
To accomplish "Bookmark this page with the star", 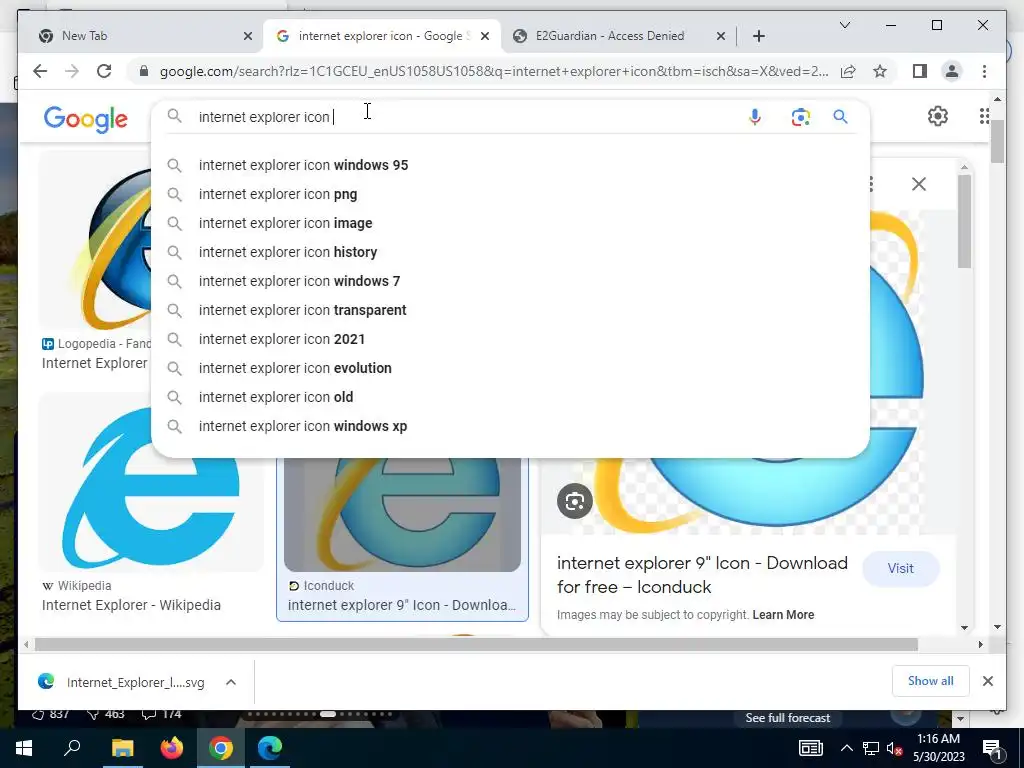I will coord(880,71).
